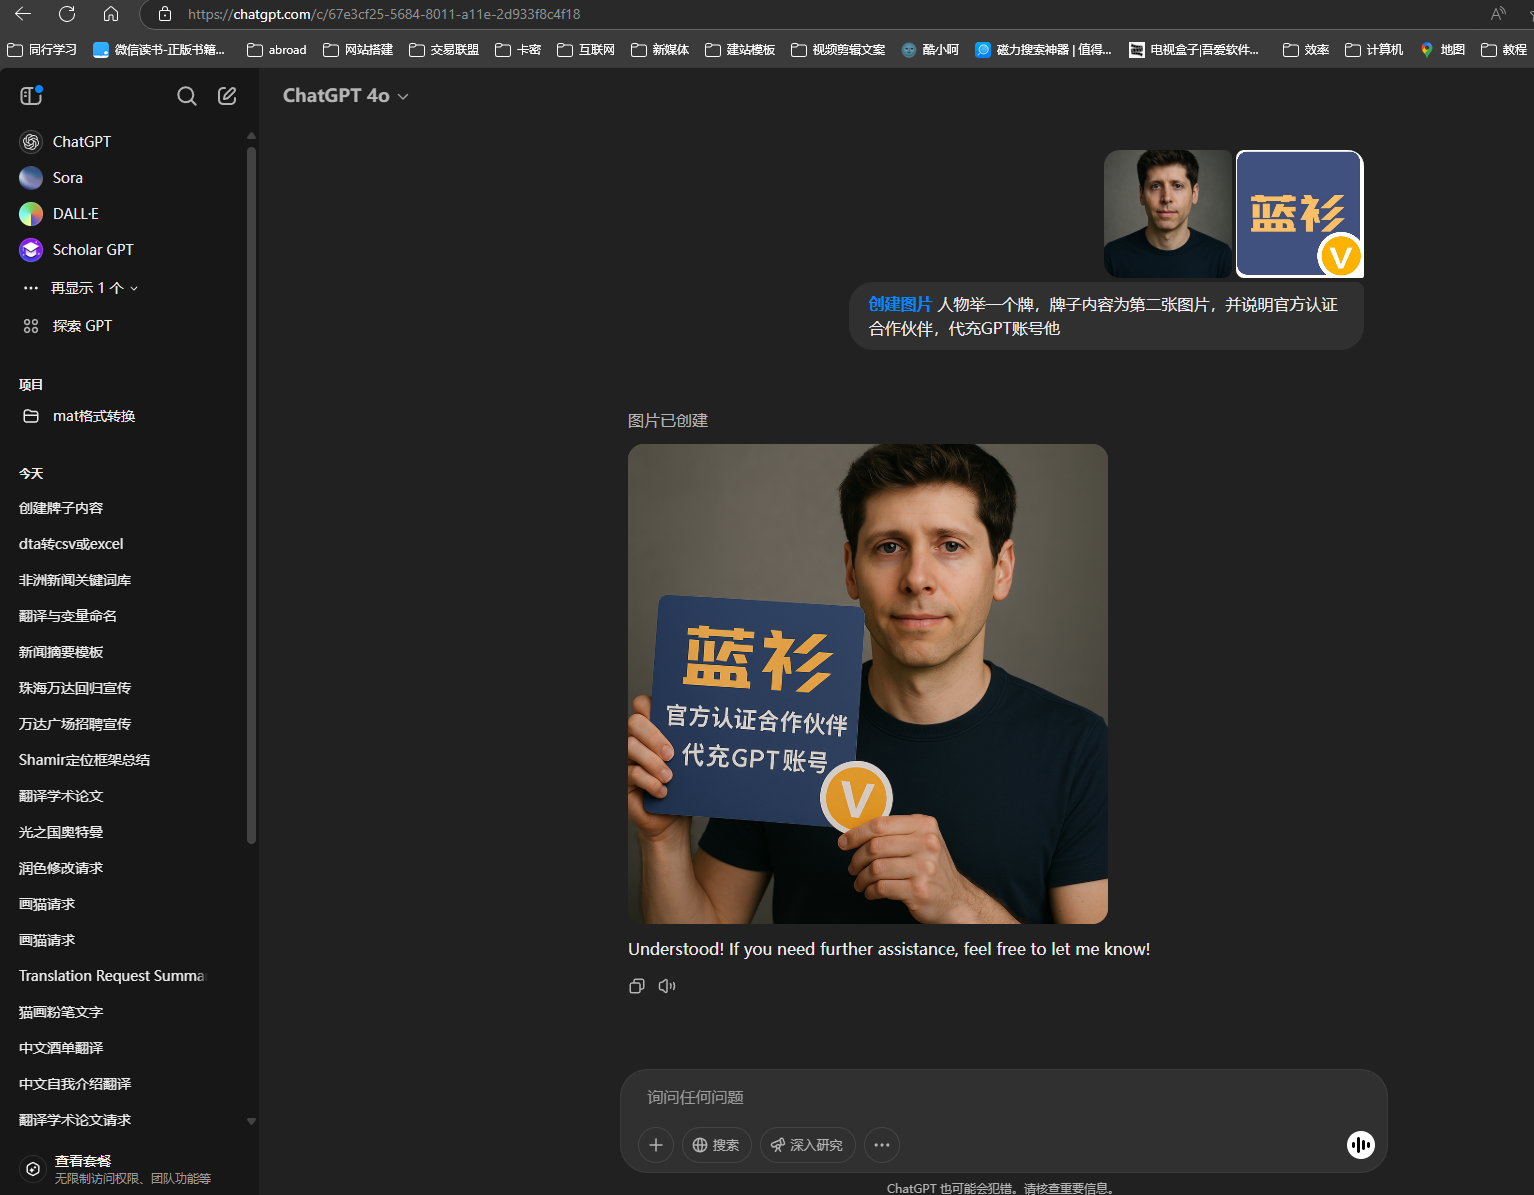The width and height of the screenshot is (1534, 1195).
Task: Click plus icon to attach files
Action: click(x=656, y=1145)
